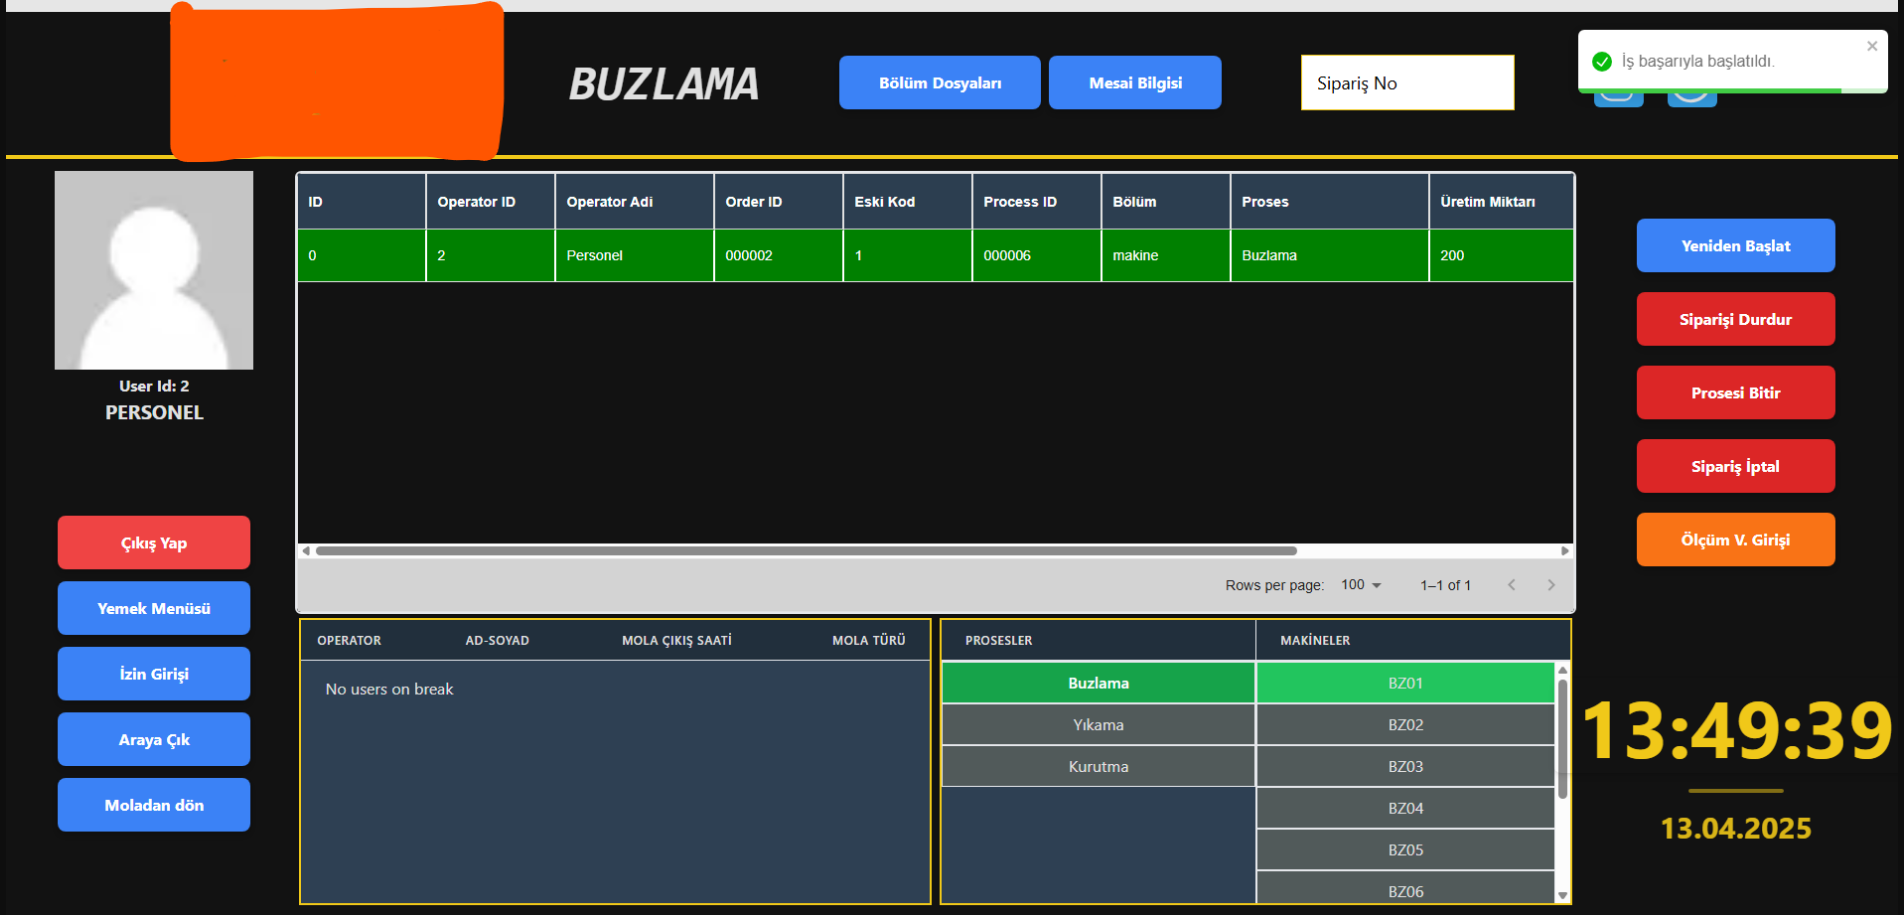Click the machine list's scroll down arrow
The height and width of the screenshot is (915, 1904).
pyautogui.click(x=1562, y=895)
